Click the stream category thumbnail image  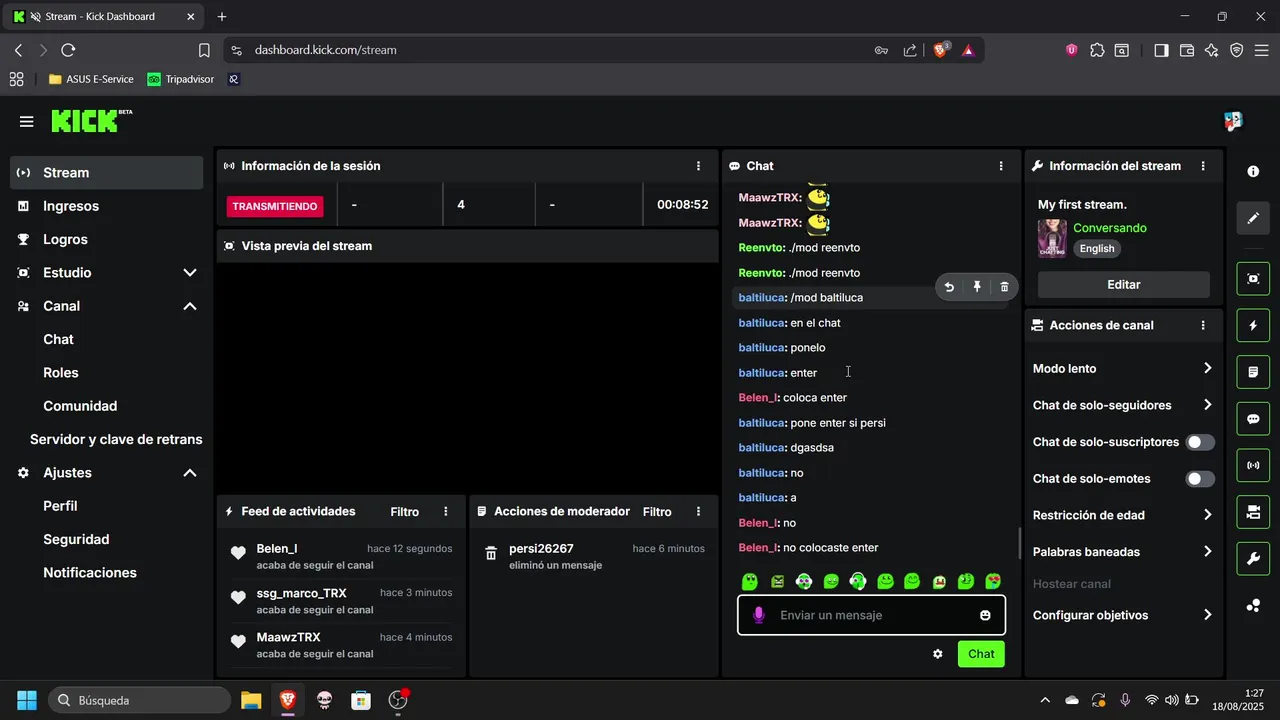pos(1052,239)
